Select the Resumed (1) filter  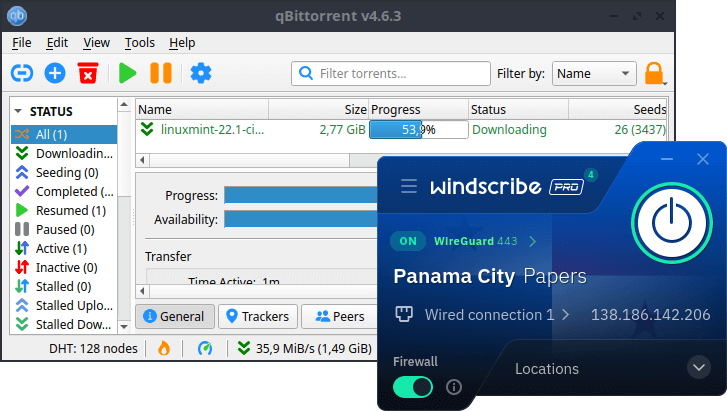pyautogui.click(x=64, y=211)
